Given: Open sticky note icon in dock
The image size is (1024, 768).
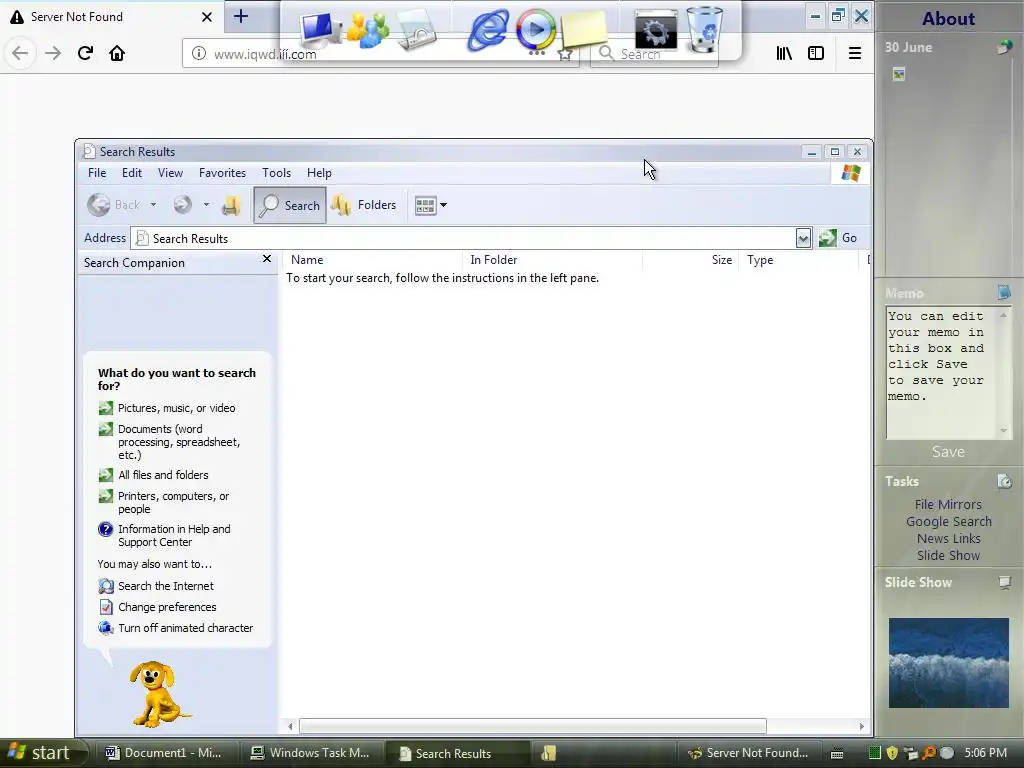Looking at the screenshot, I should click(584, 29).
